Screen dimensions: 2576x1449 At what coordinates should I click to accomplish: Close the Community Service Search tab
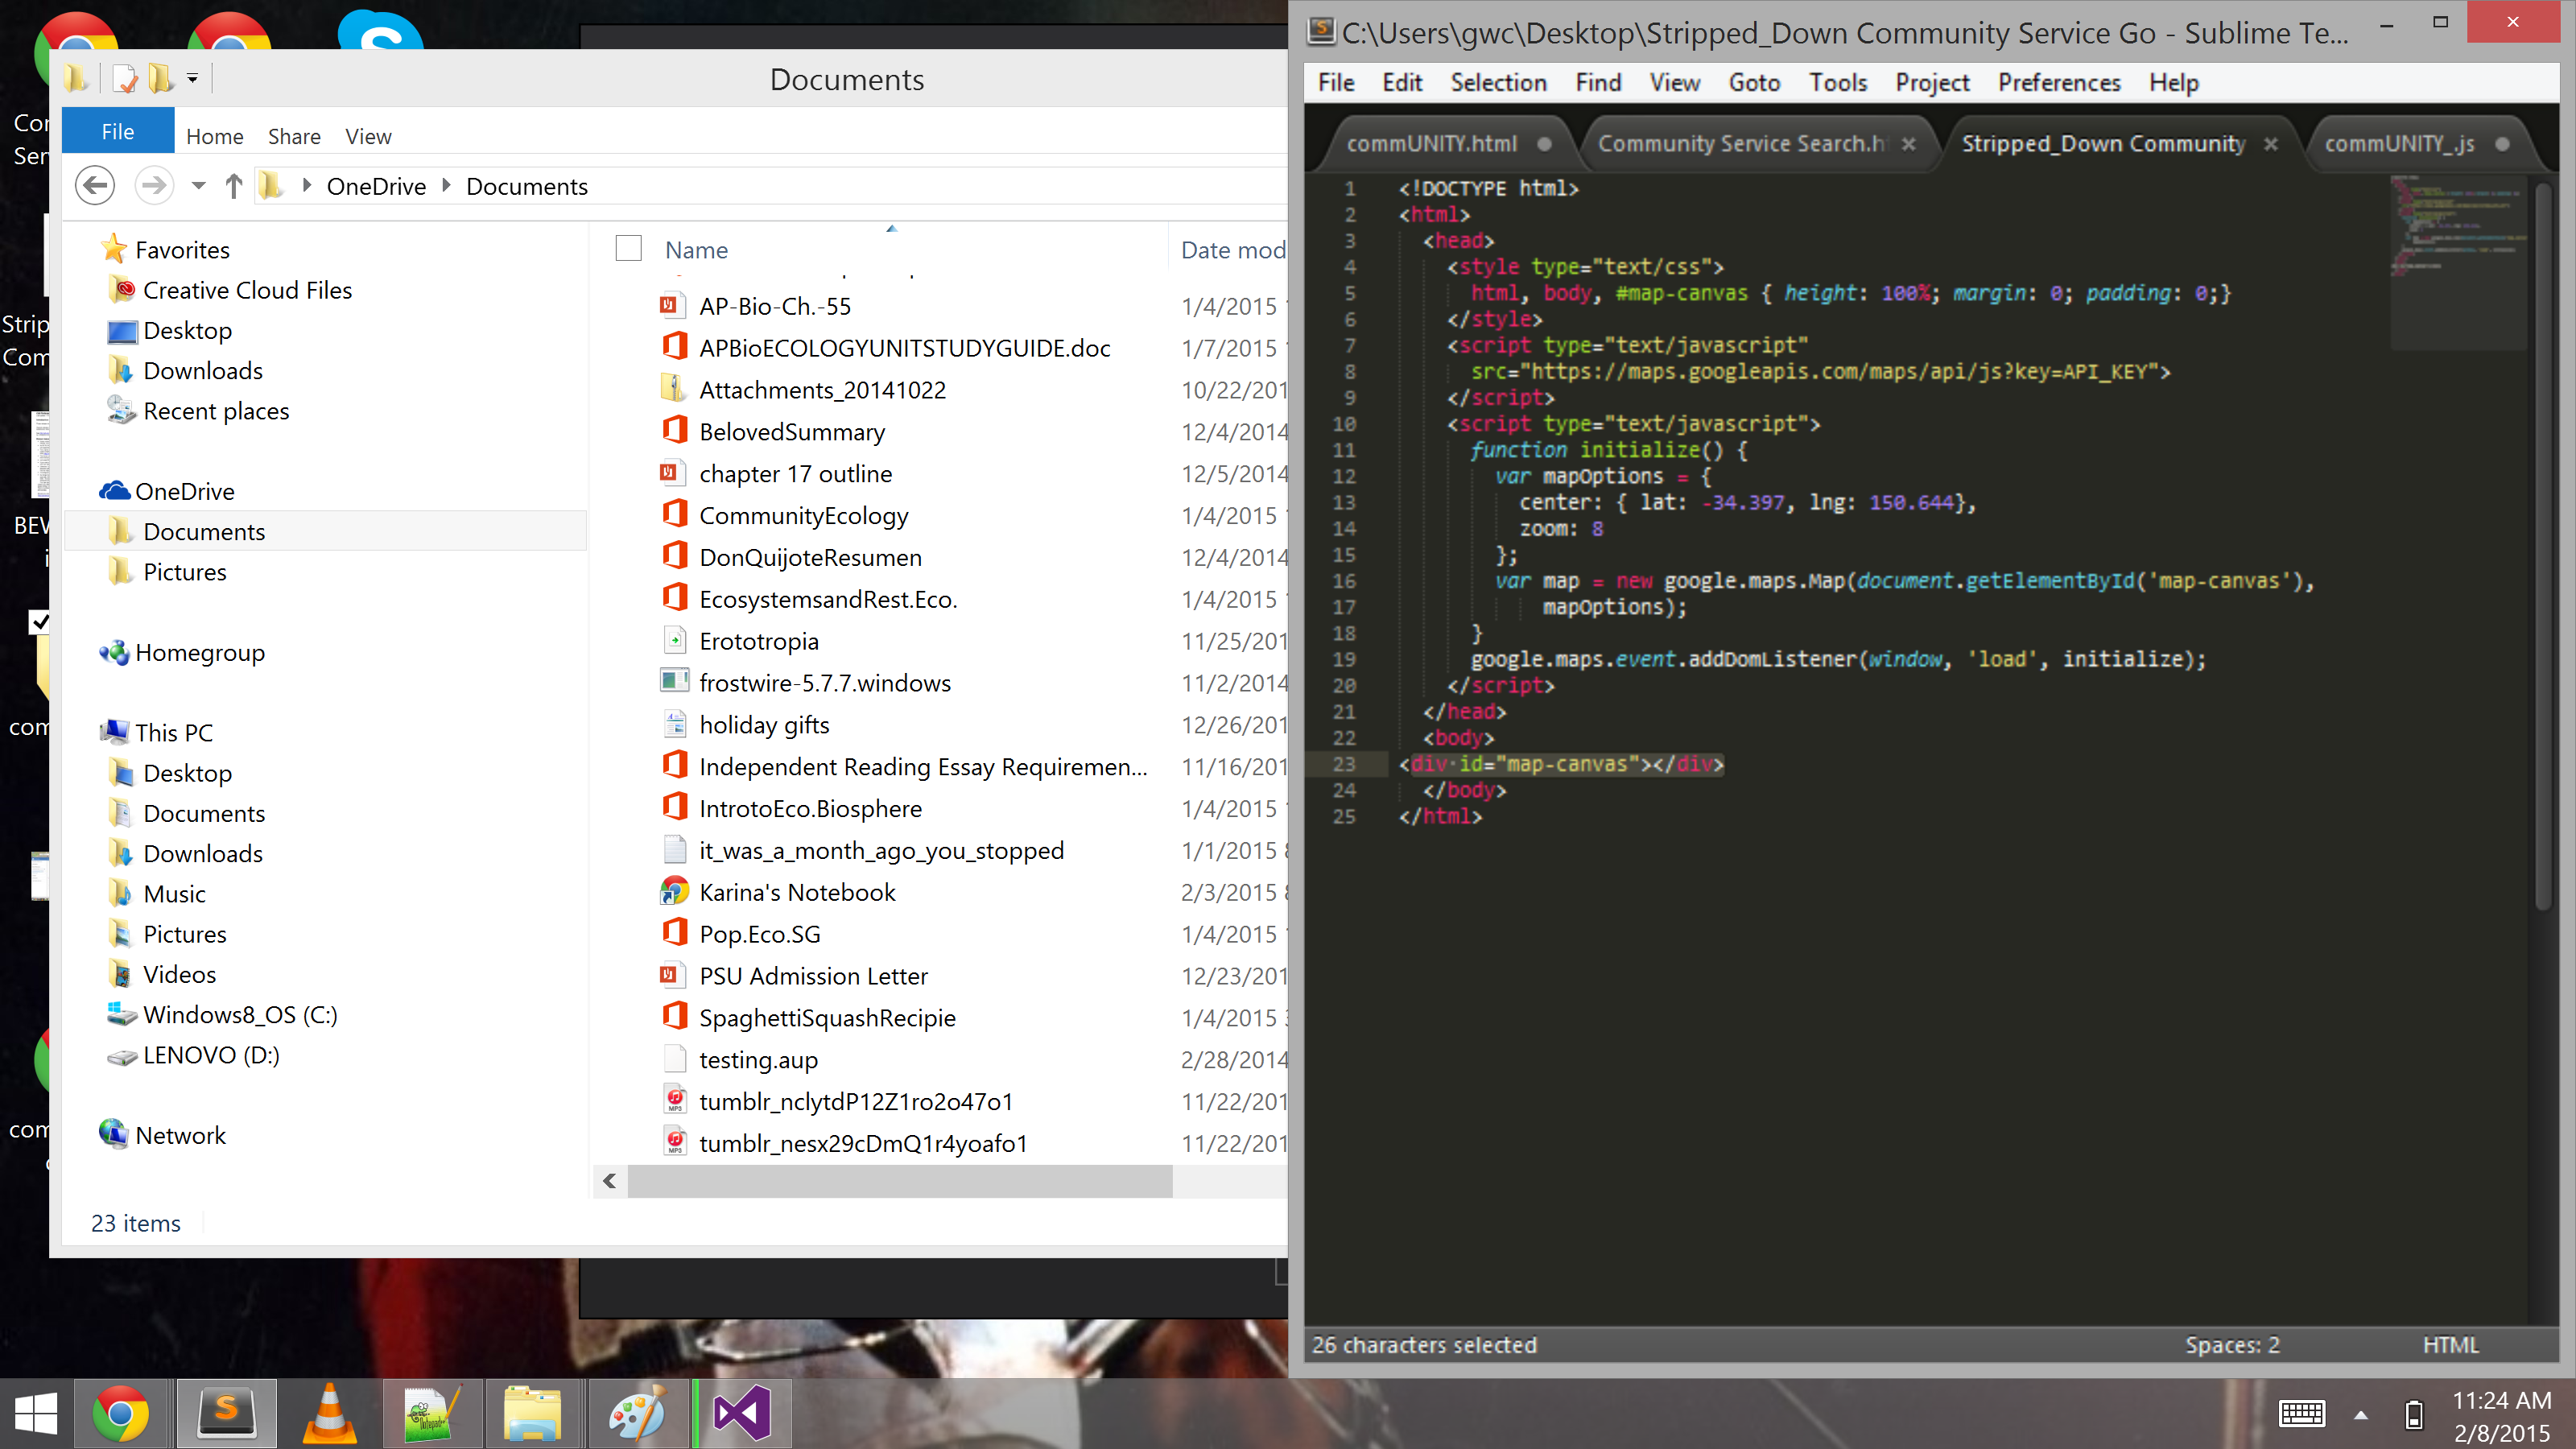tap(1909, 144)
